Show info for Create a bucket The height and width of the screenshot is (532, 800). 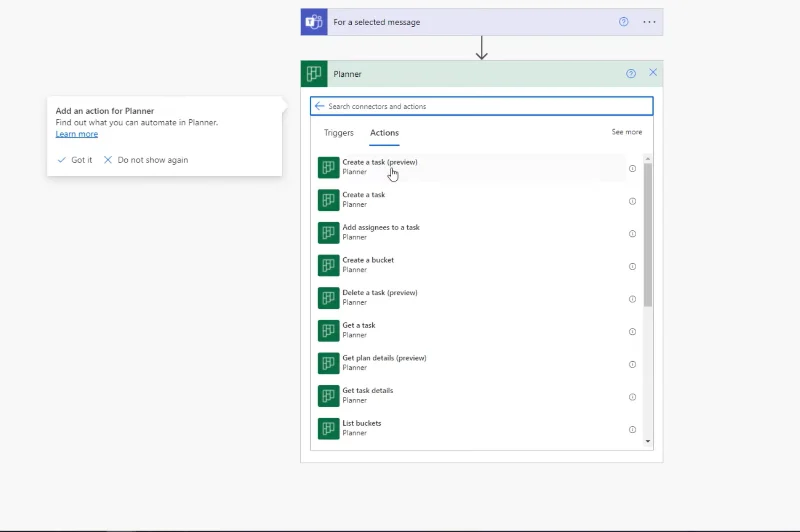click(x=632, y=266)
